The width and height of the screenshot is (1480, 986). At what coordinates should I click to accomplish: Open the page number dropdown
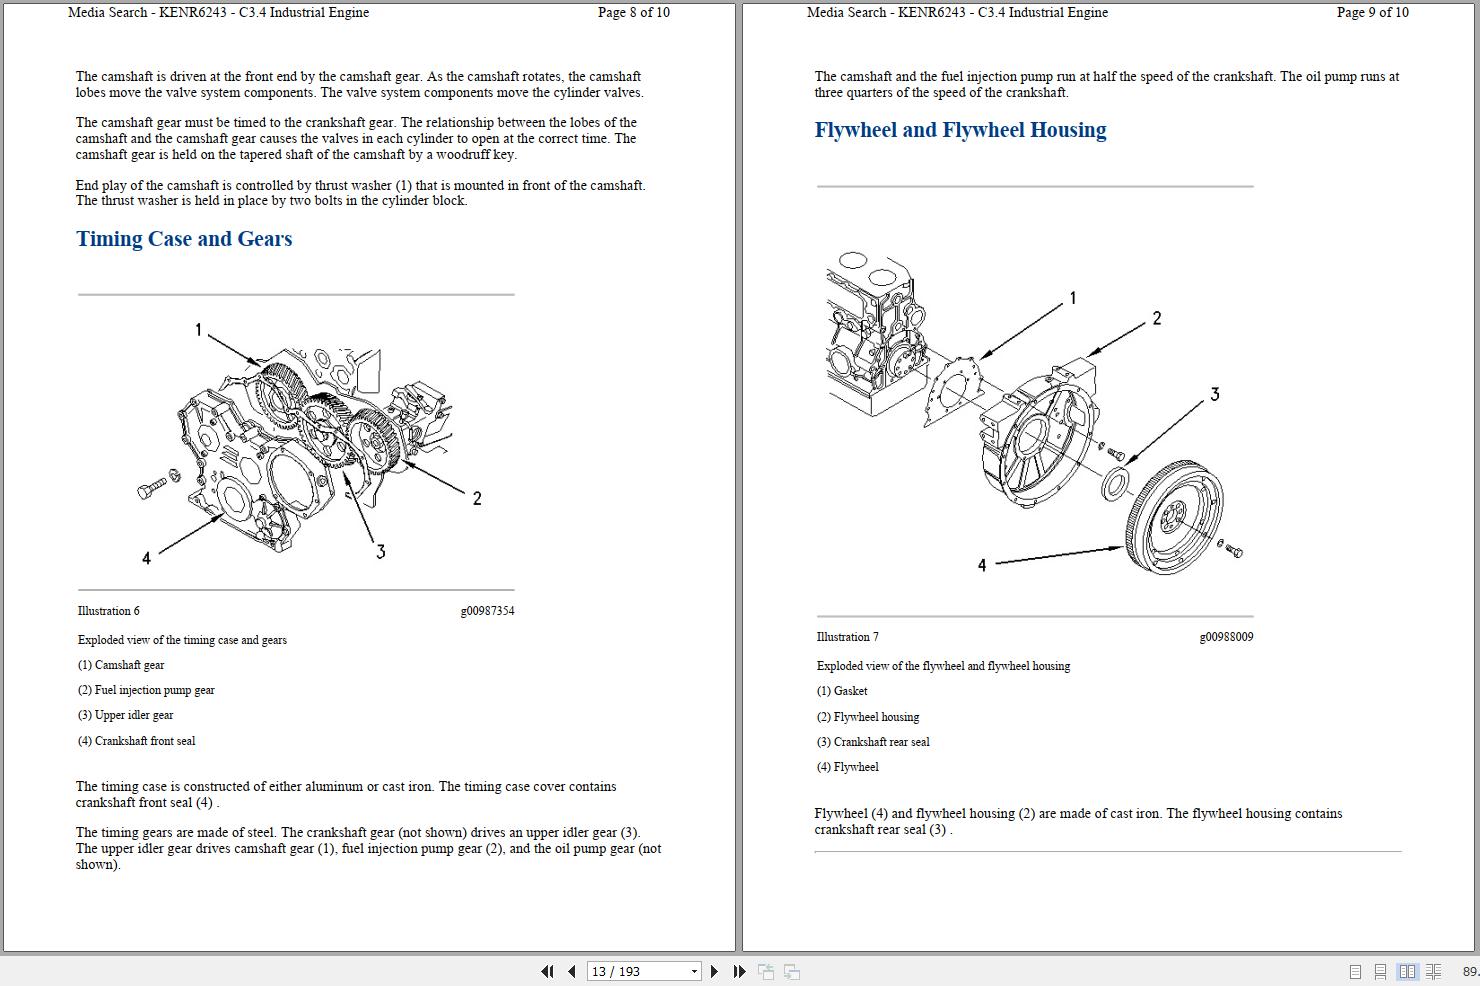pos(693,971)
